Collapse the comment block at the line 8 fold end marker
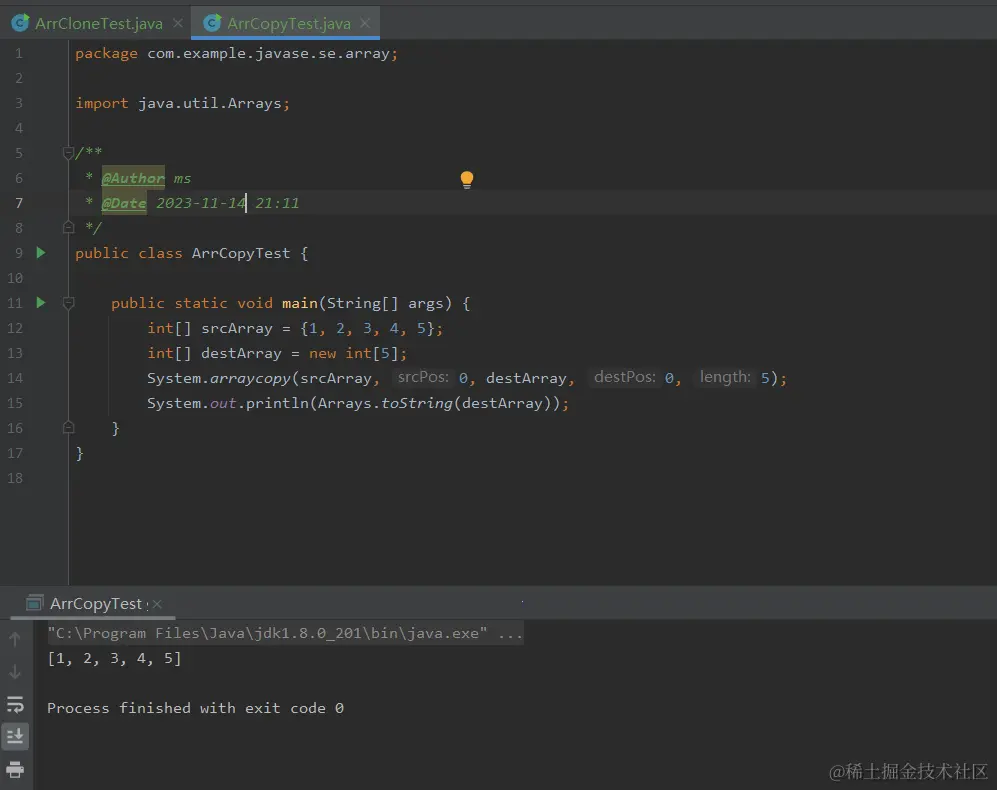This screenshot has height=790, width=997. pyautogui.click(x=69, y=227)
